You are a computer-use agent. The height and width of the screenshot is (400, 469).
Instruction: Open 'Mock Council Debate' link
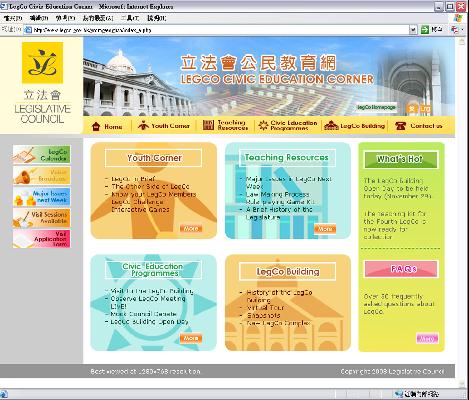(x=143, y=314)
